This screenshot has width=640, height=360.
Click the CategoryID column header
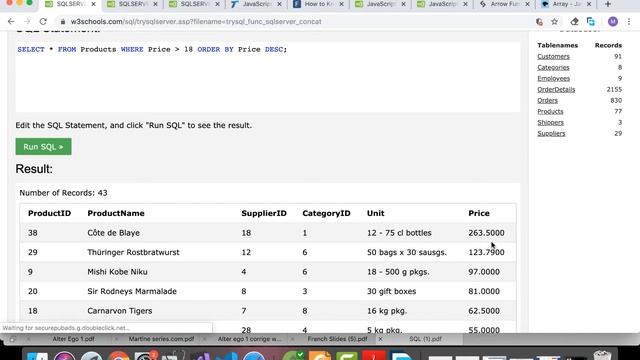click(x=326, y=213)
